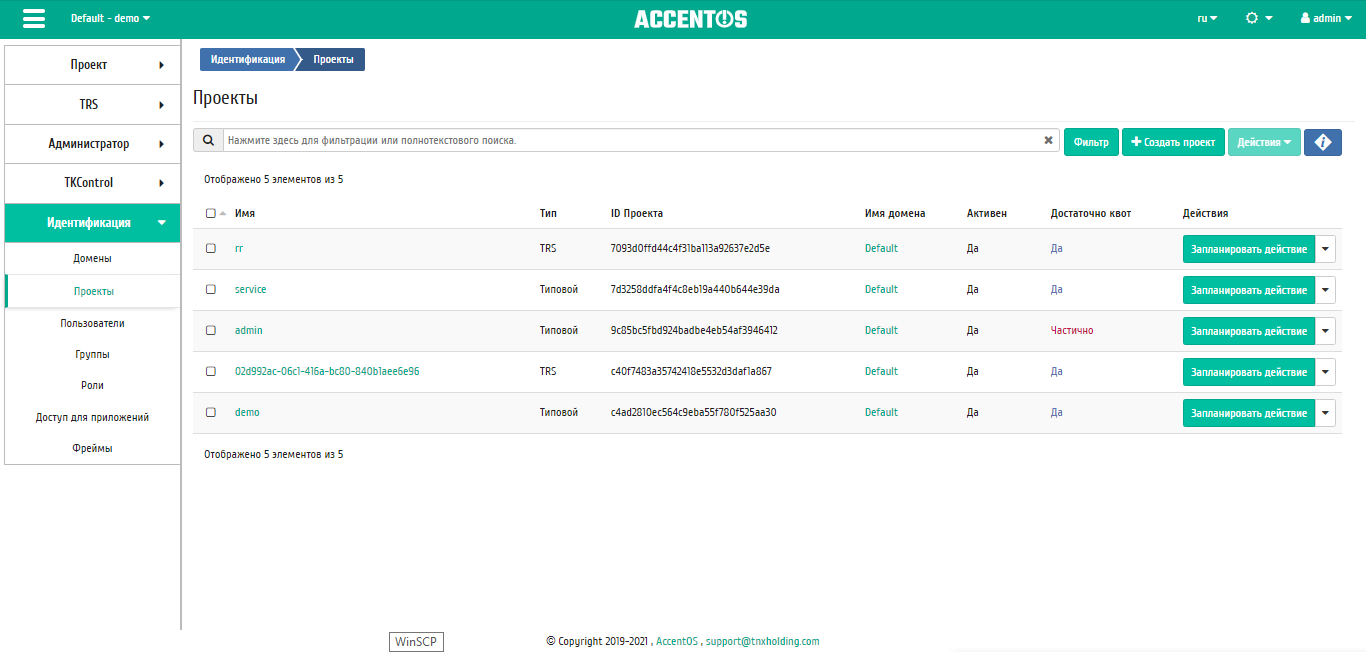This screenshot has width=1366, height=652.
Task: Tick the checkbox for service project
Action: pos(210,289)
